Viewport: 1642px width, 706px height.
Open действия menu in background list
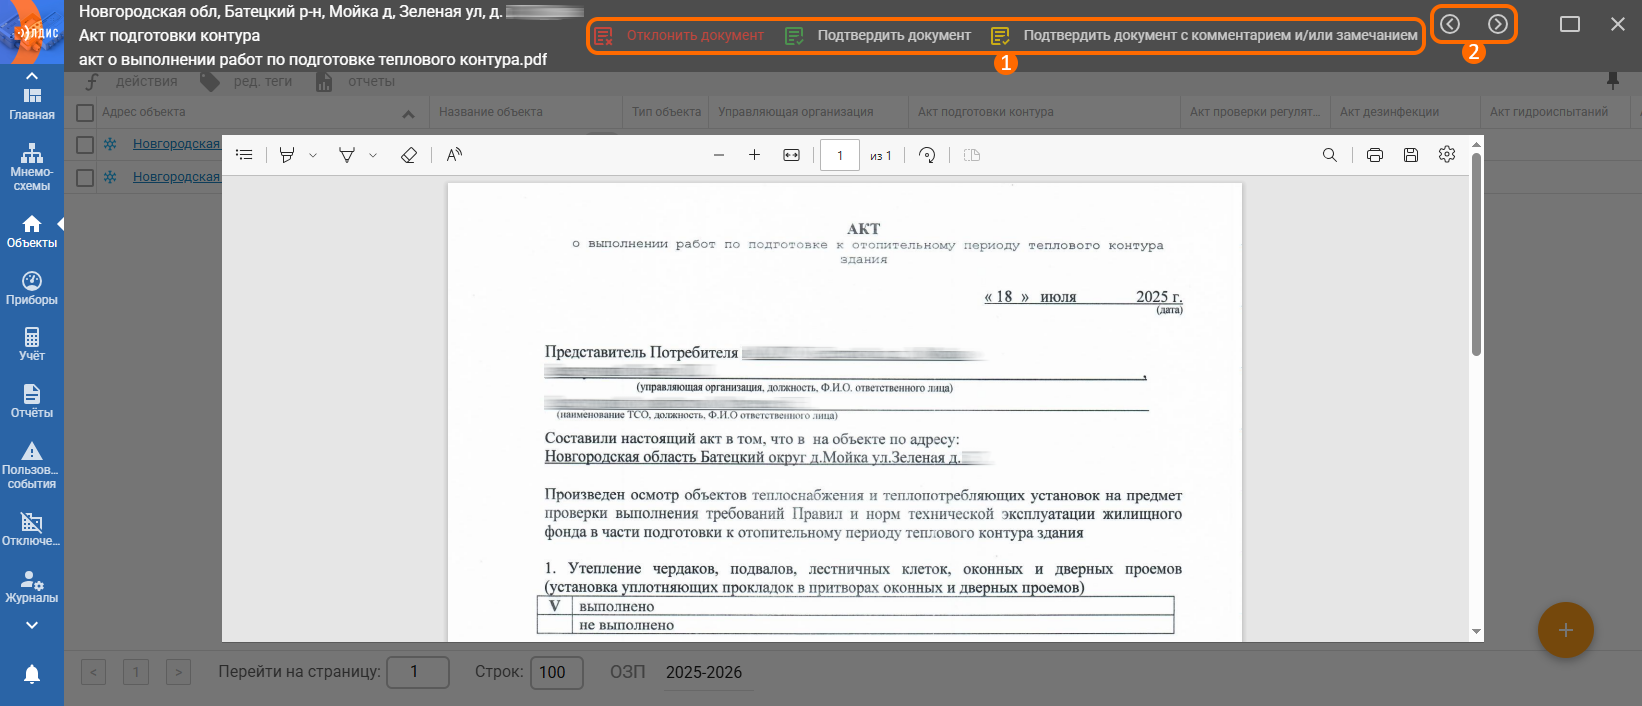(131, 81)
